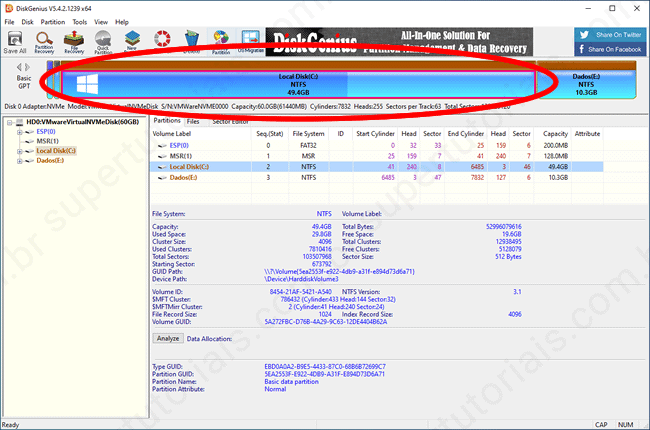Viewport: 650px width, 430px height.
Task: Click the colorful pie Backup Partition icon
Action: (221, 42)
